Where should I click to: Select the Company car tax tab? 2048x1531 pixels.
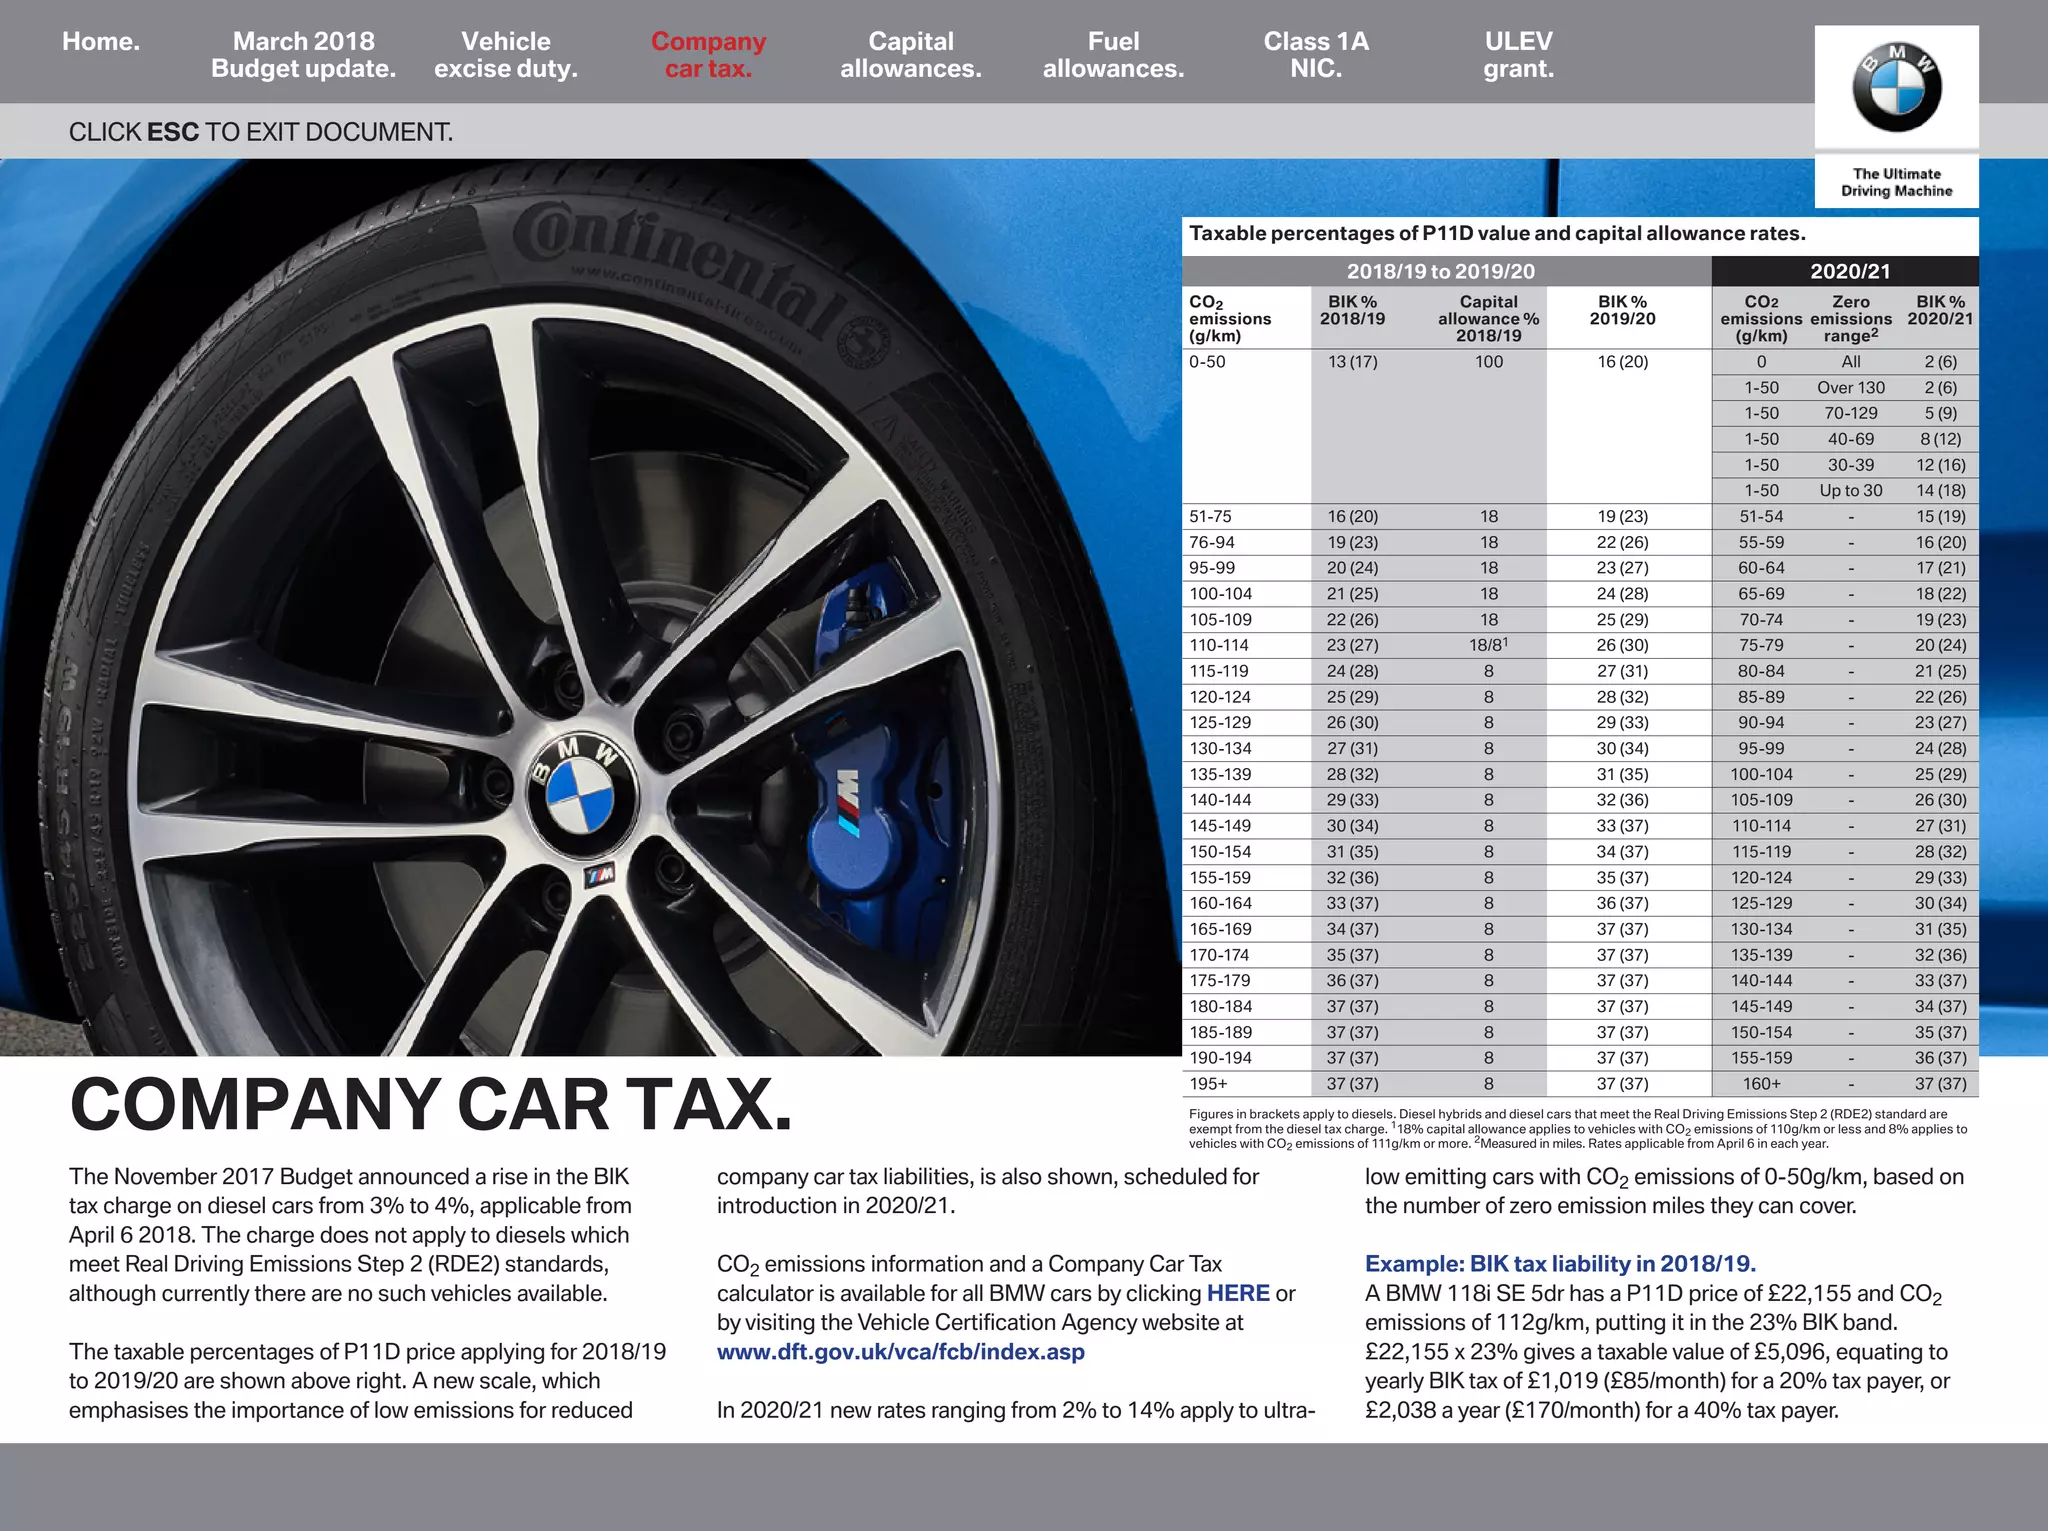click(x=708, y=55)
